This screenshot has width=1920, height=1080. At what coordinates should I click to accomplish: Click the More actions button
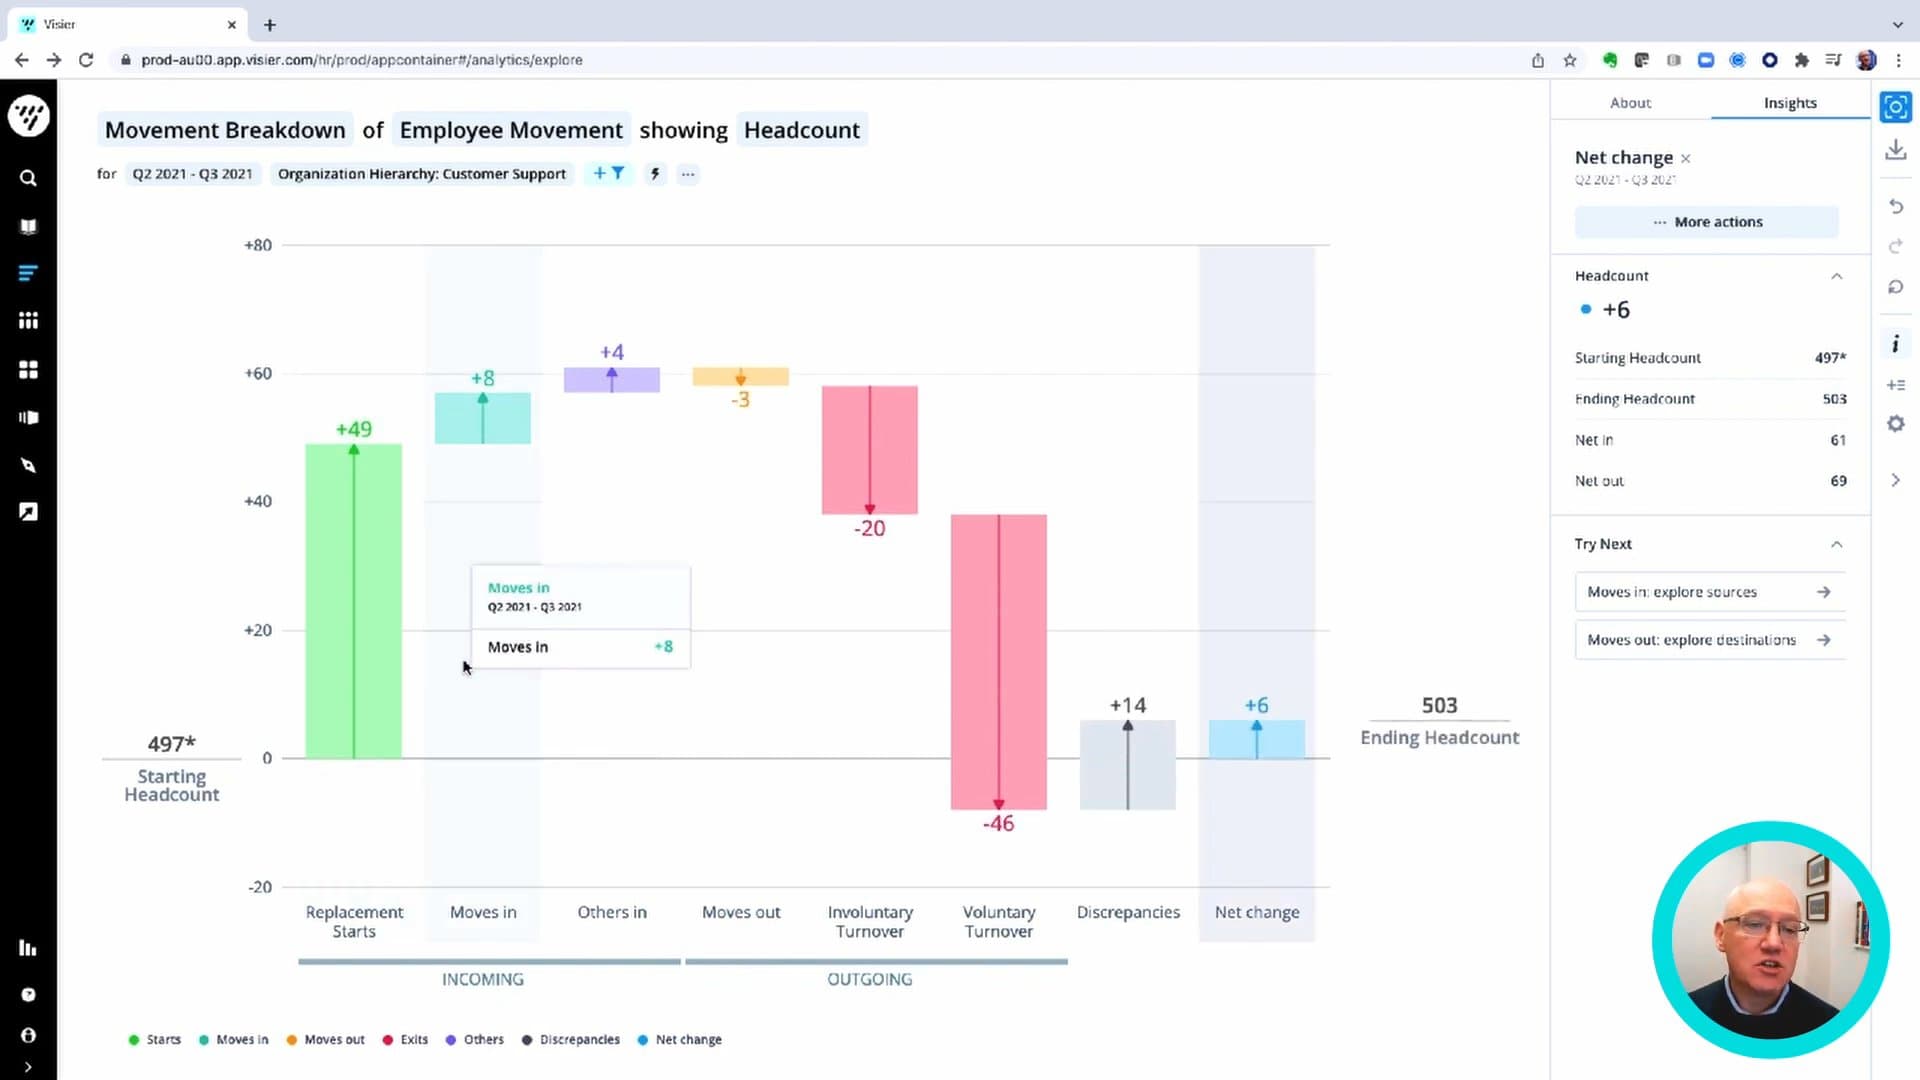[x=1709, y=222]
